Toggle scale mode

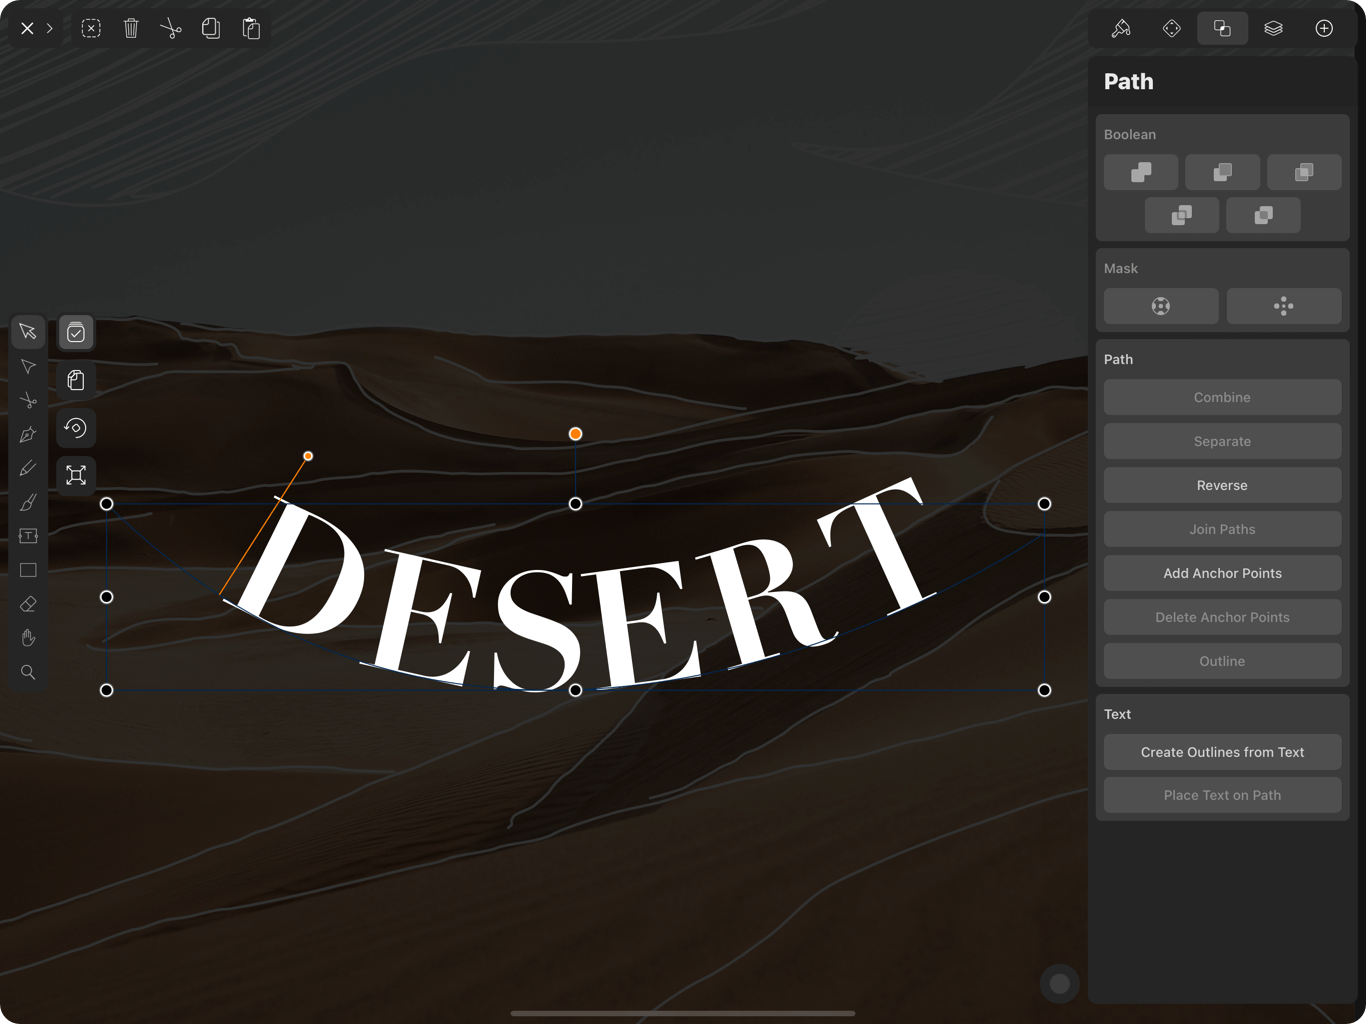tap(76, 475)
